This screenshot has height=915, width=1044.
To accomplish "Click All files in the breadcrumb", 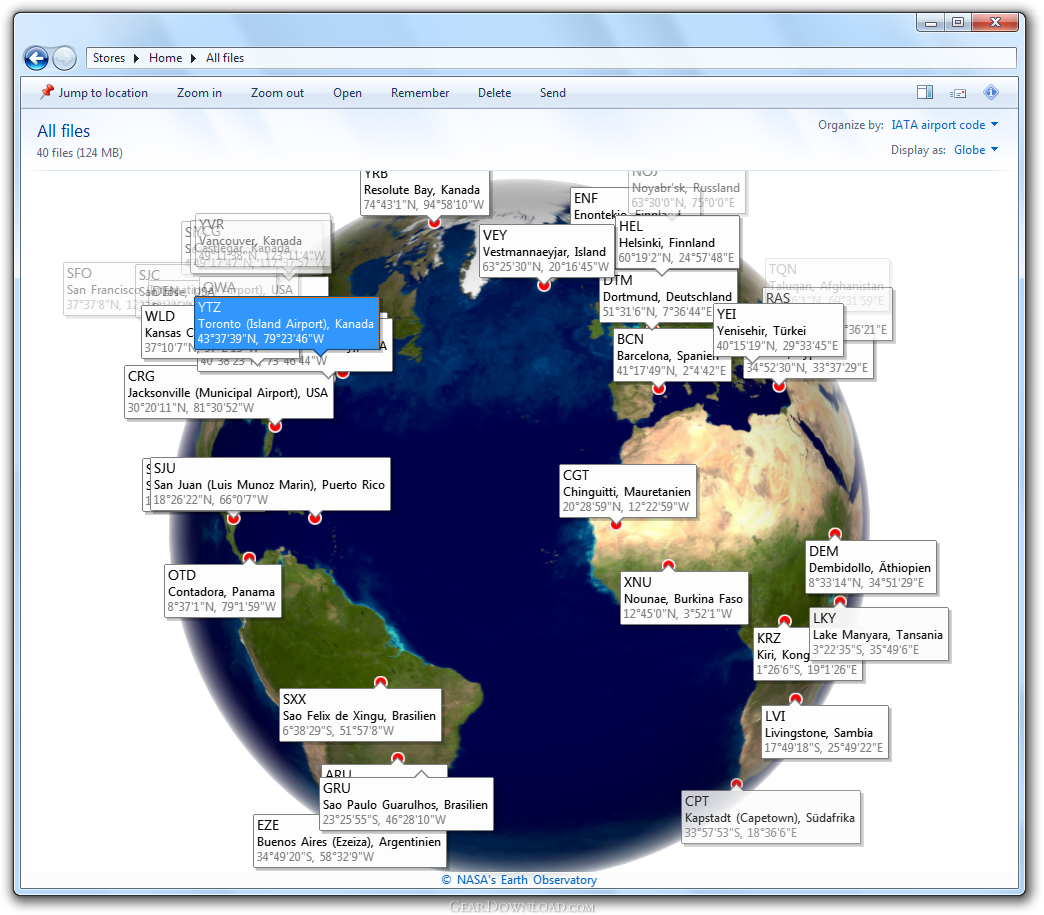I will pos(225,58).
